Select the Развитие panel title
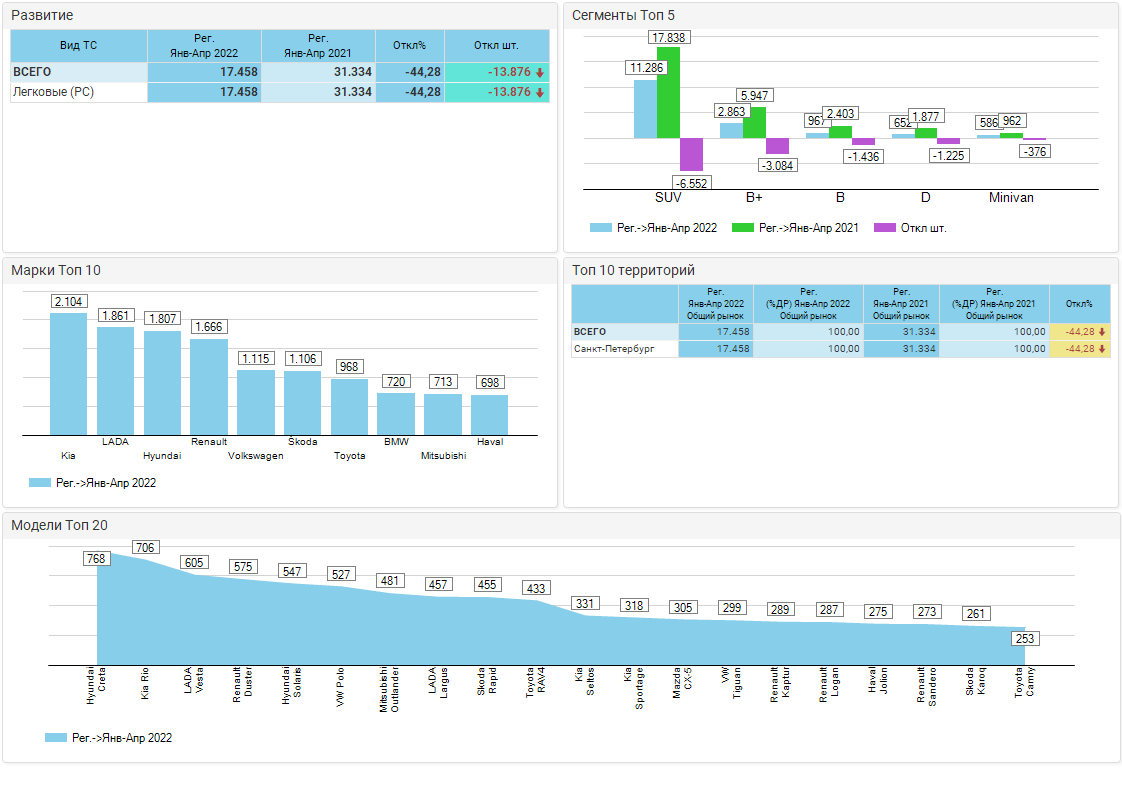The image size is (1122, 793). 42,16
